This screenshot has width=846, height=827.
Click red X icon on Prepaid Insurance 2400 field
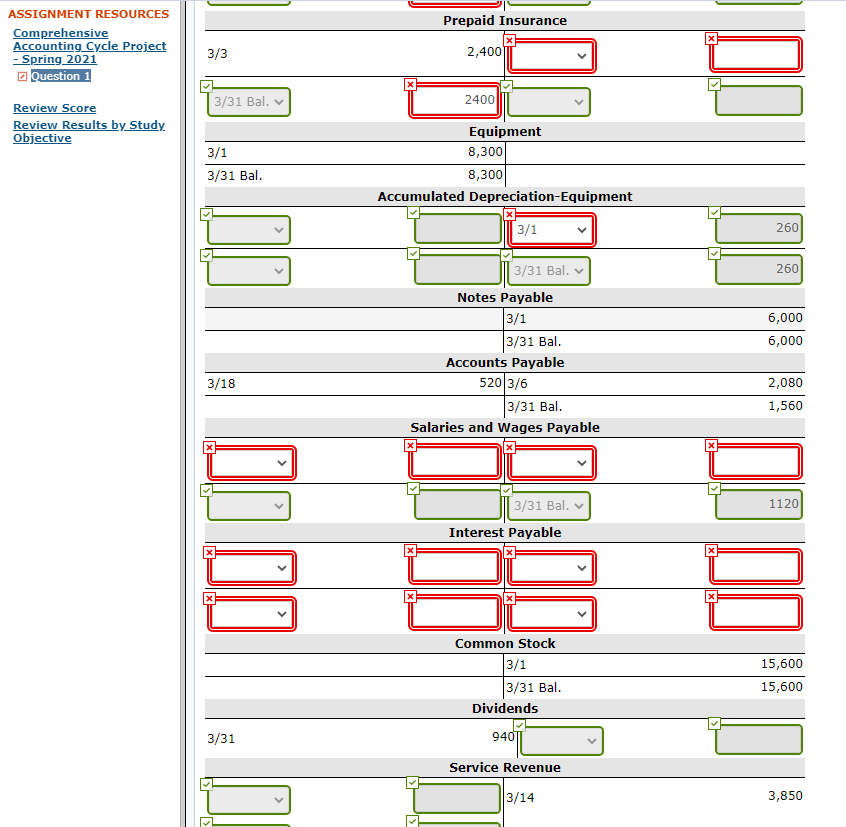coord(411,84)
